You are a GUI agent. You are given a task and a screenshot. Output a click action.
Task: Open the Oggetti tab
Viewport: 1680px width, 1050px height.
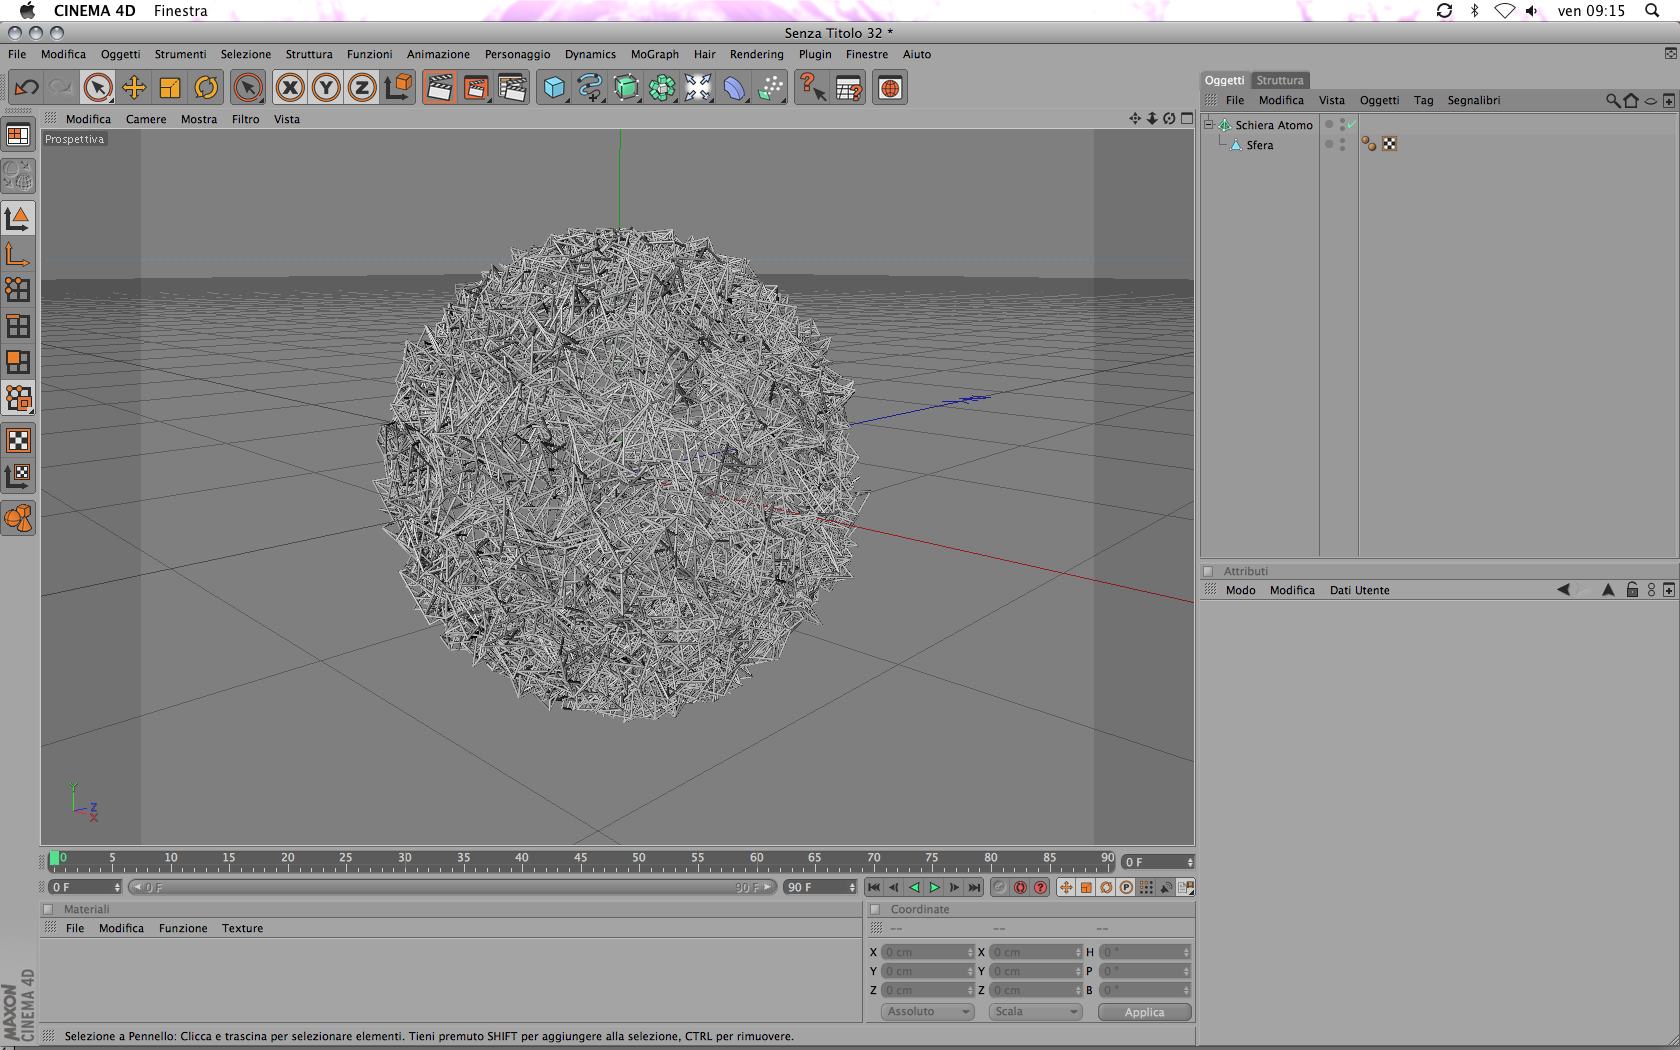click(1224, 80)
